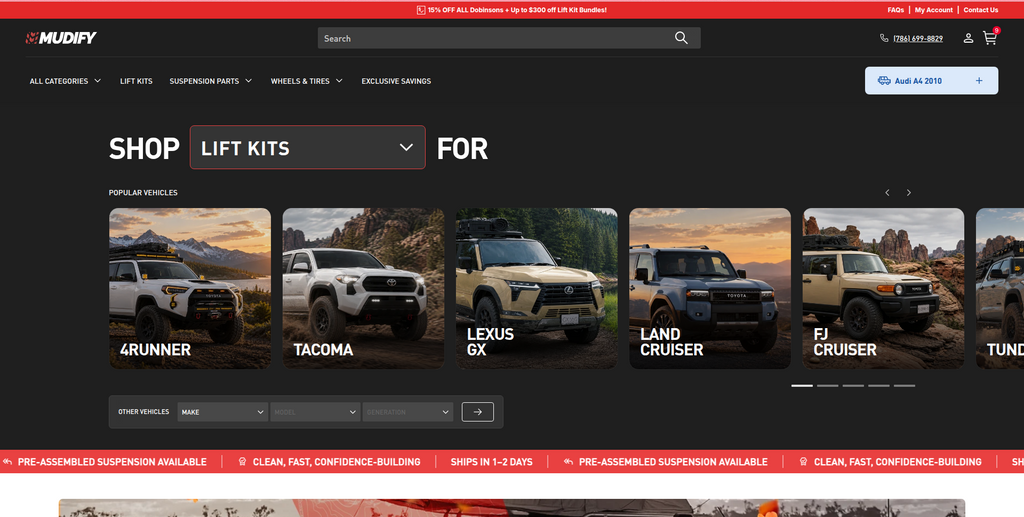
Task: Open the Make dropdown
Action: [x=222, y=412]
